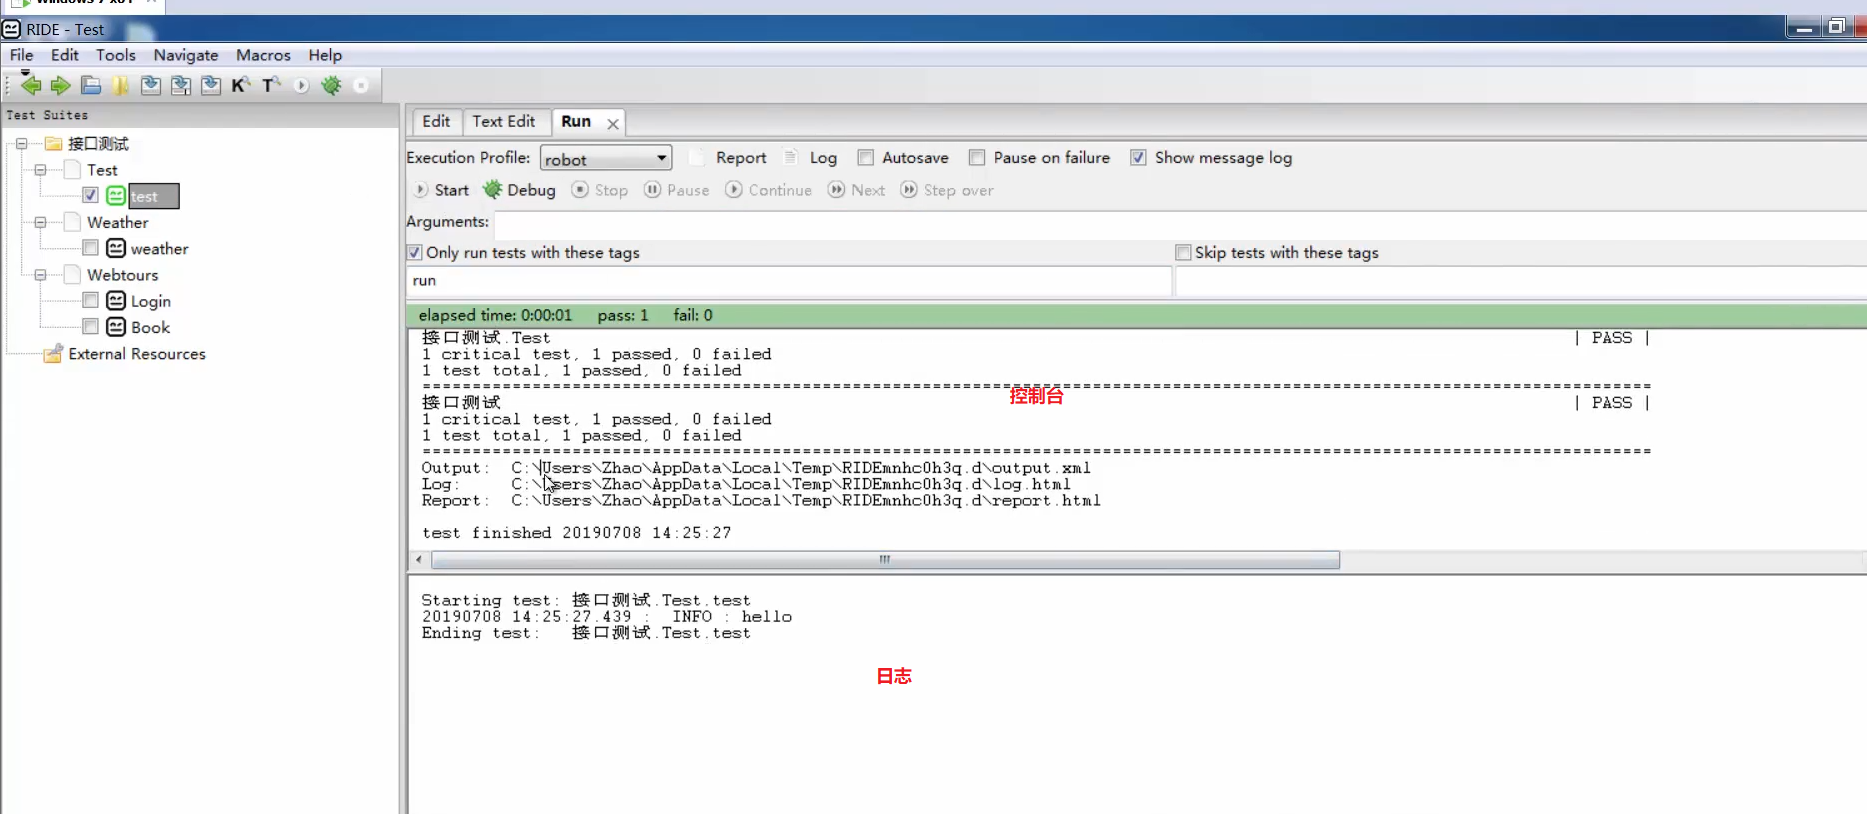1867x814 pixels.
Task: Click the Report icon in Run tab
Action: point(698,157)
